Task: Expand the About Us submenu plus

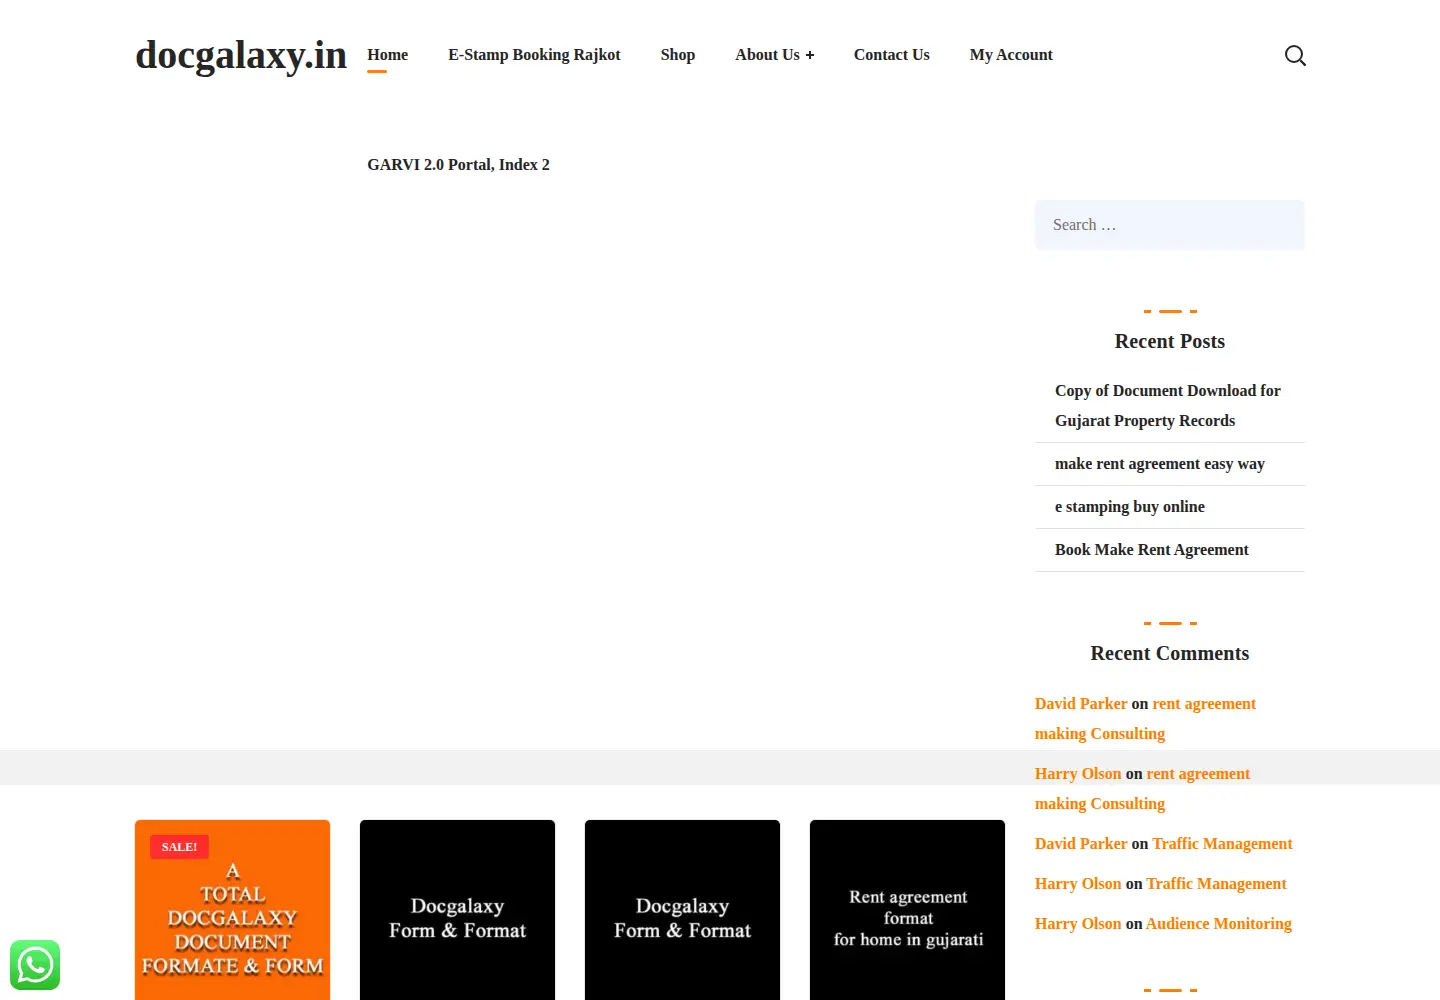Action: coord(810,55)
